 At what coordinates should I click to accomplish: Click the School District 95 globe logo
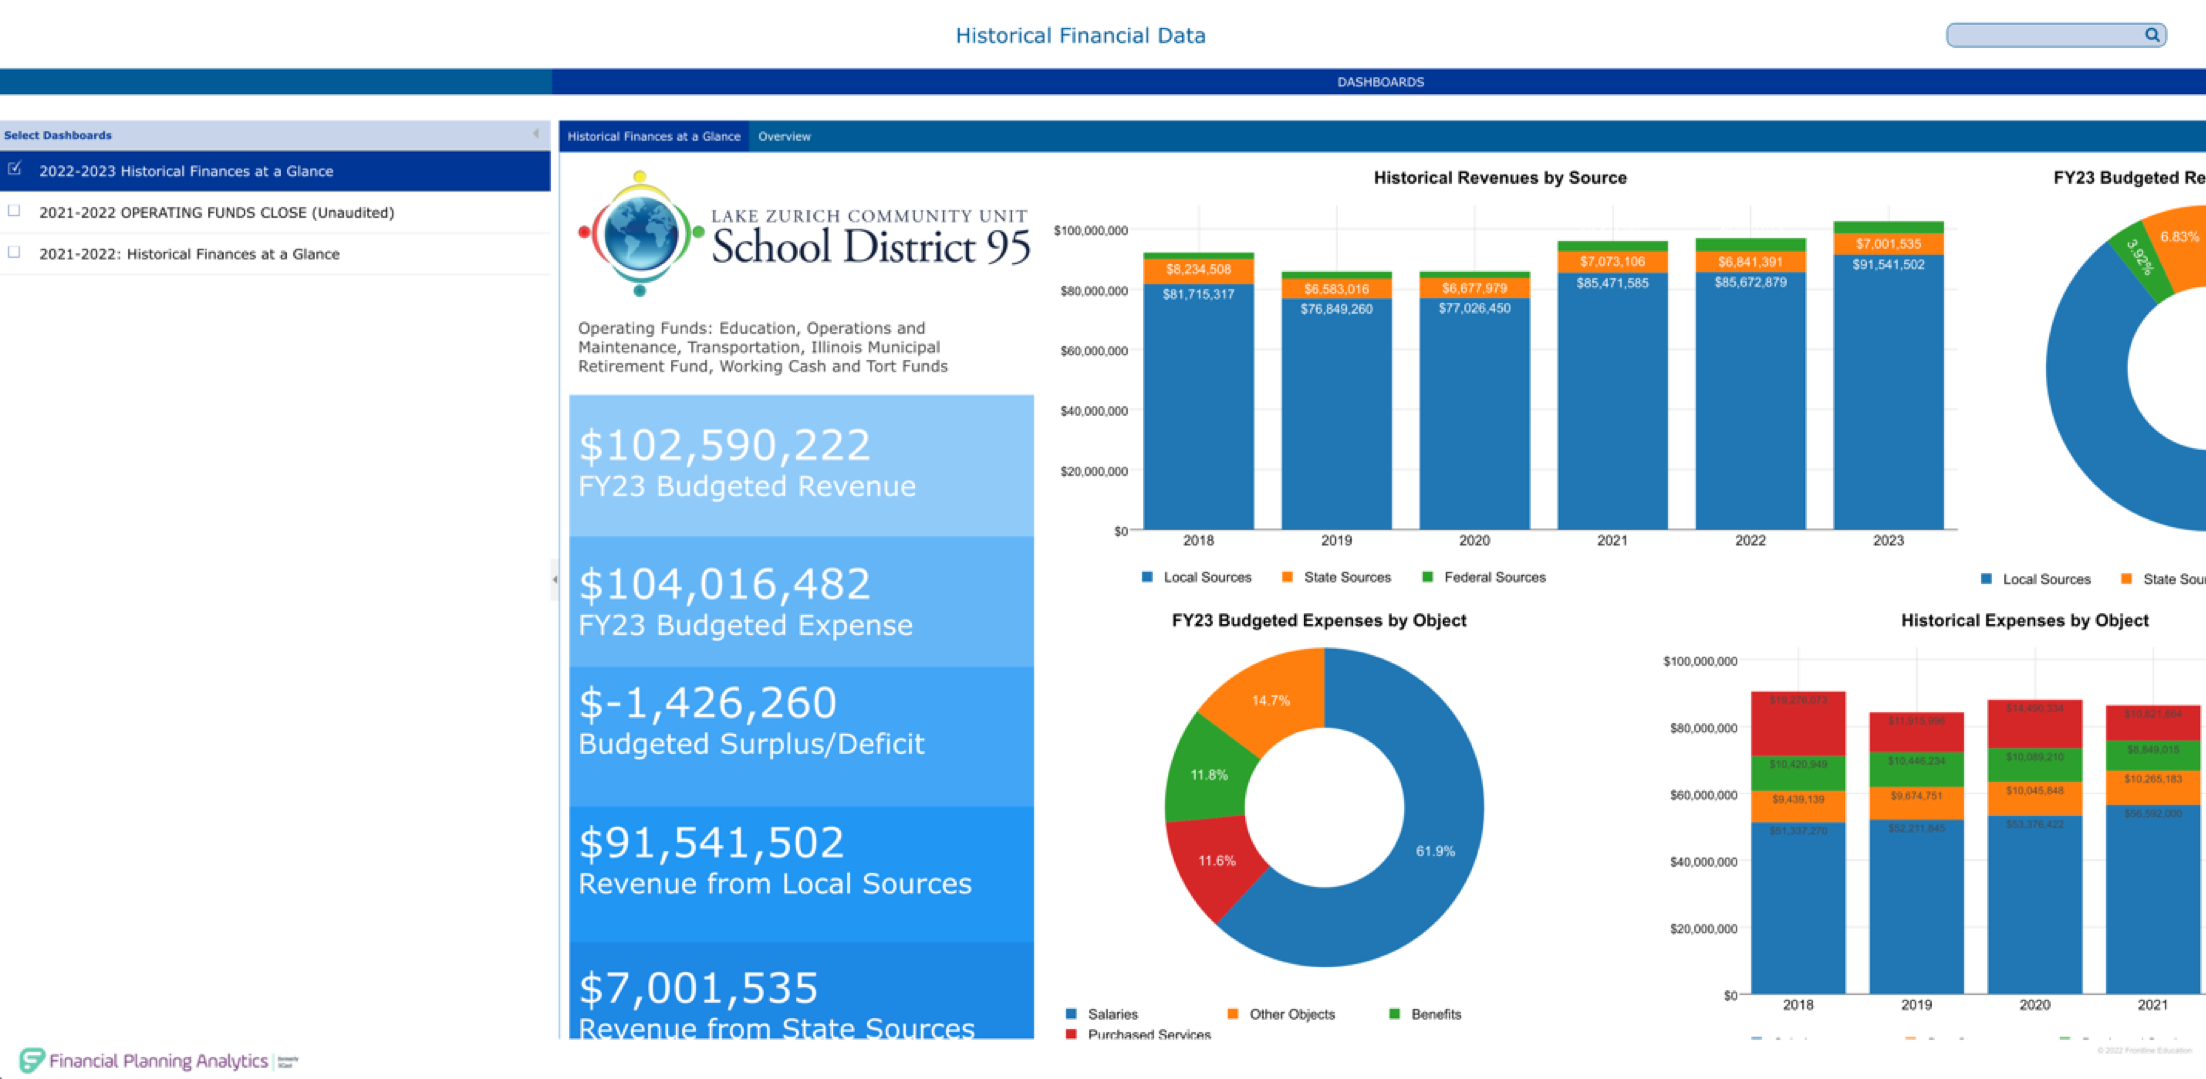click(640, 234)
